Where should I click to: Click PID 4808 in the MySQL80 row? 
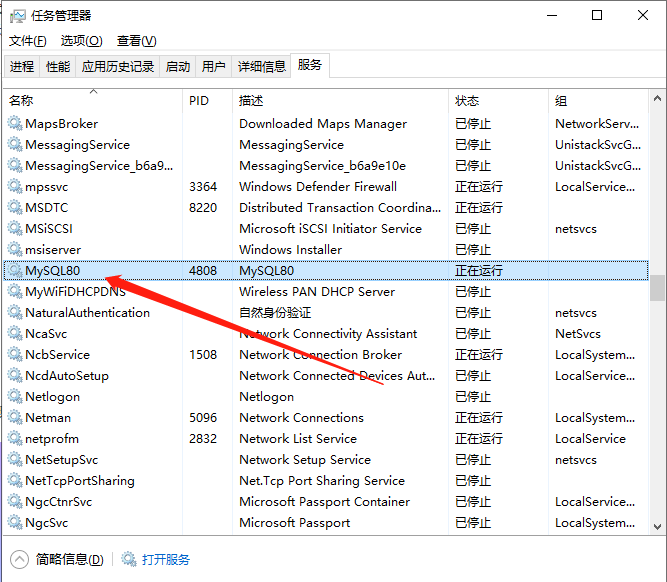pos(203,271)
